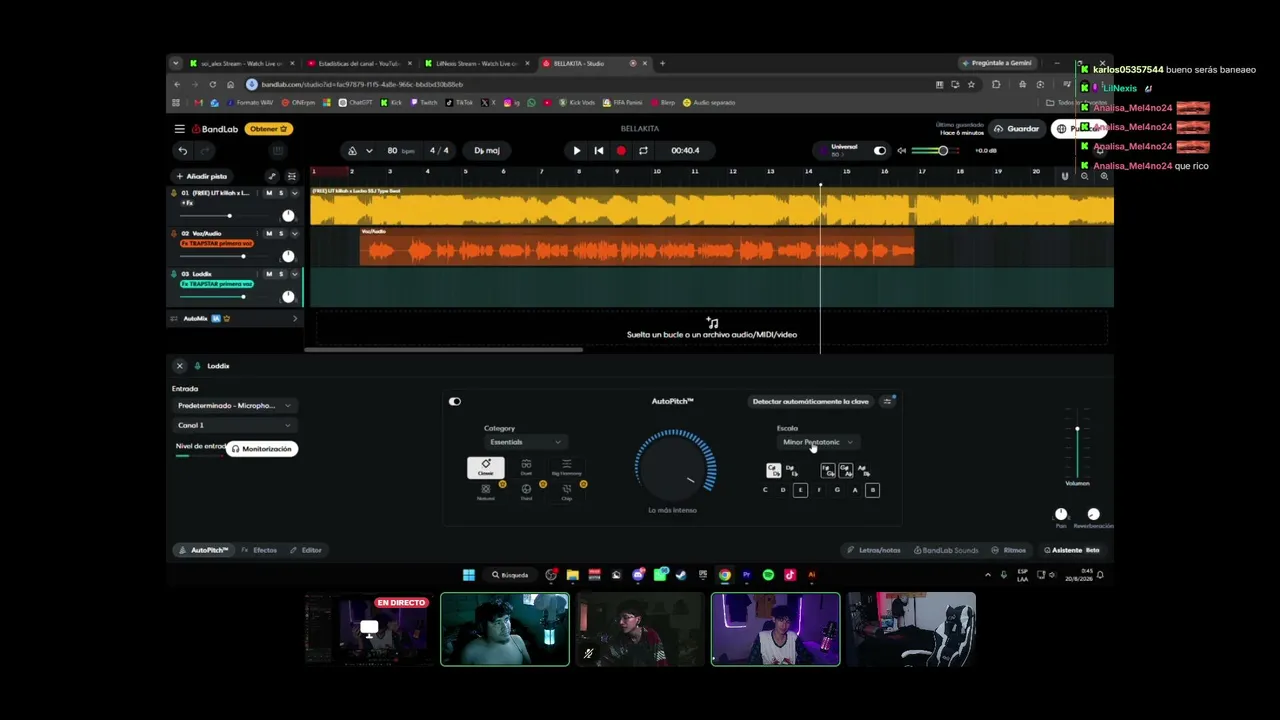Reload the BandLab page
The width and height of the screenshot is (1280, 720).
(x=213, y=84)
